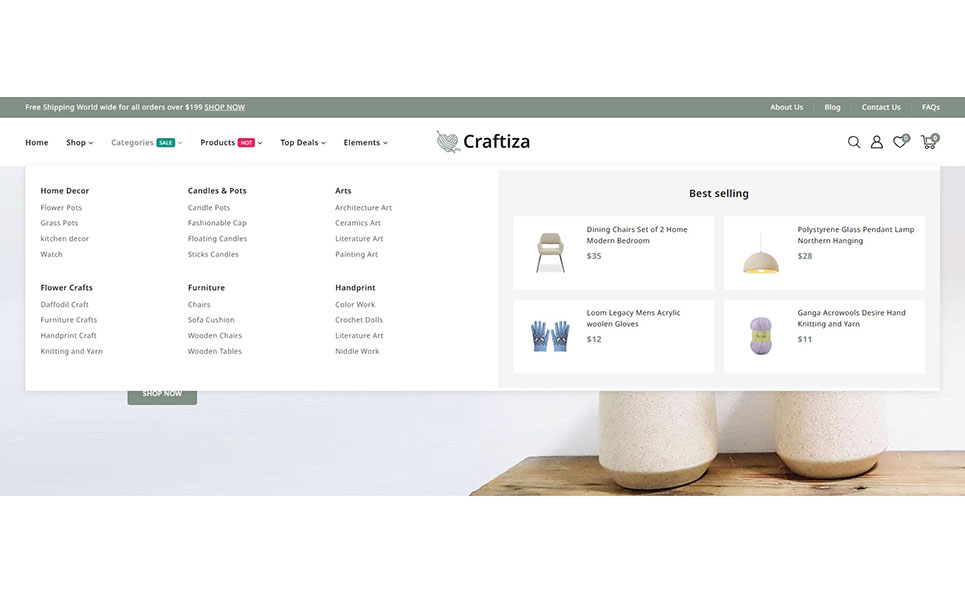Click the search magnifier icon
Image resolution: width=965 pixels, height=600 pixels.
pyautogui.click(x=854, y=142)
